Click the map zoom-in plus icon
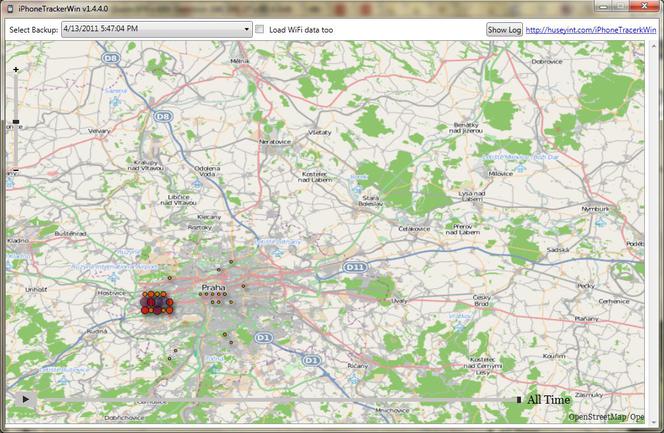Viewport: 664px width, 433px height. 16,69
